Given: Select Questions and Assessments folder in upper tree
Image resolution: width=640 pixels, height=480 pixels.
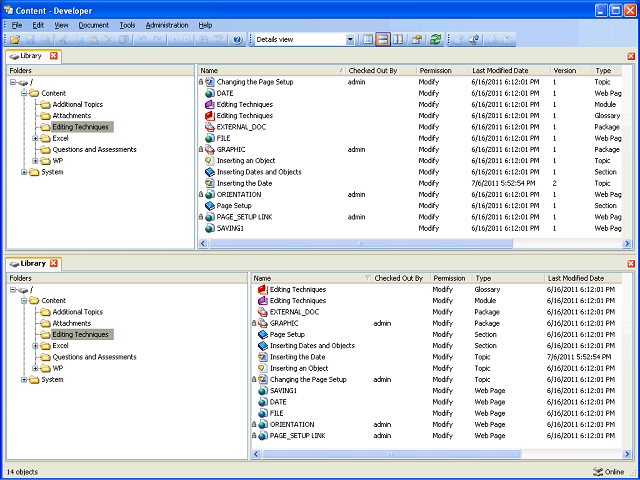Looking at the screenshot, I should click(x=94, y=150).
